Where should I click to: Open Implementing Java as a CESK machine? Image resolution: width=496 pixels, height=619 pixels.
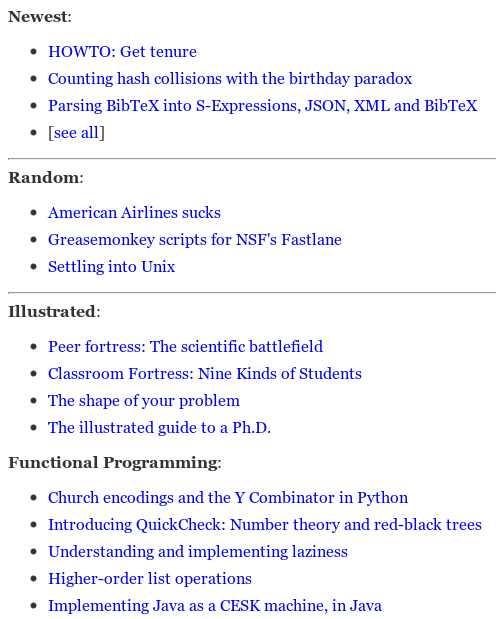pyautogui.click(x=215, y=606)
